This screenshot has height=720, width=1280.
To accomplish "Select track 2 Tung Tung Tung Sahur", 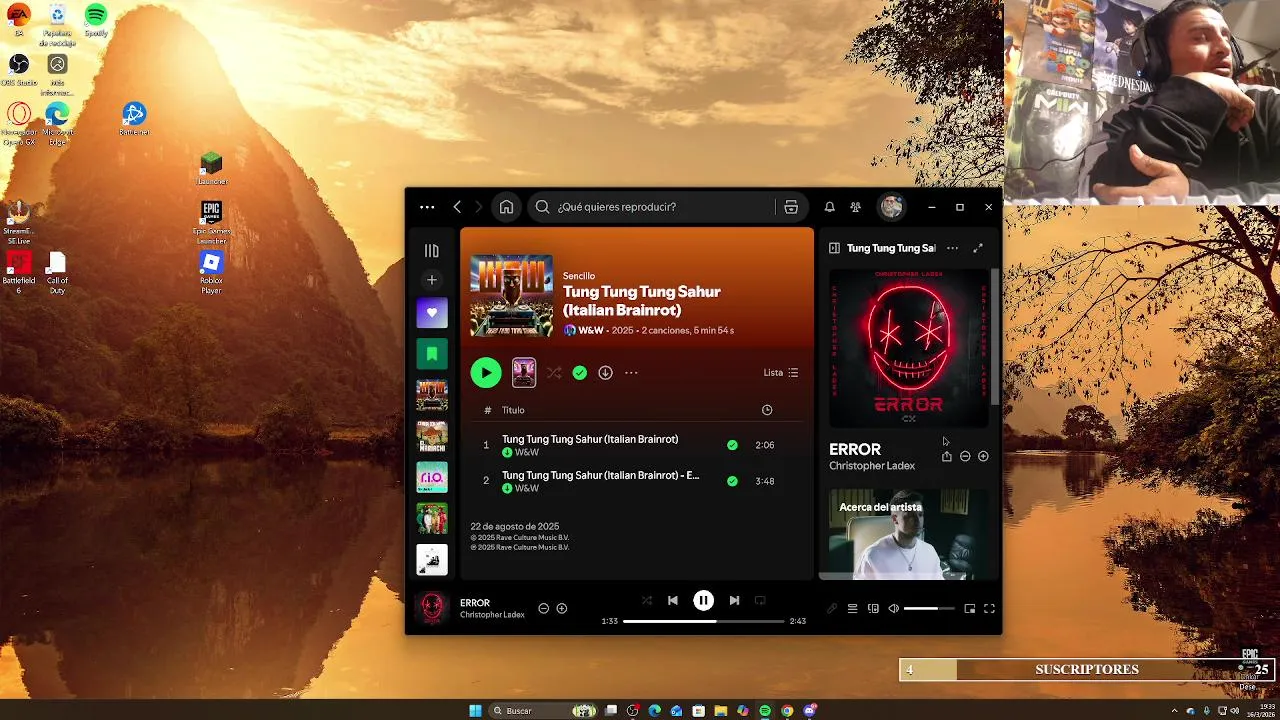I will coord(637,481).
